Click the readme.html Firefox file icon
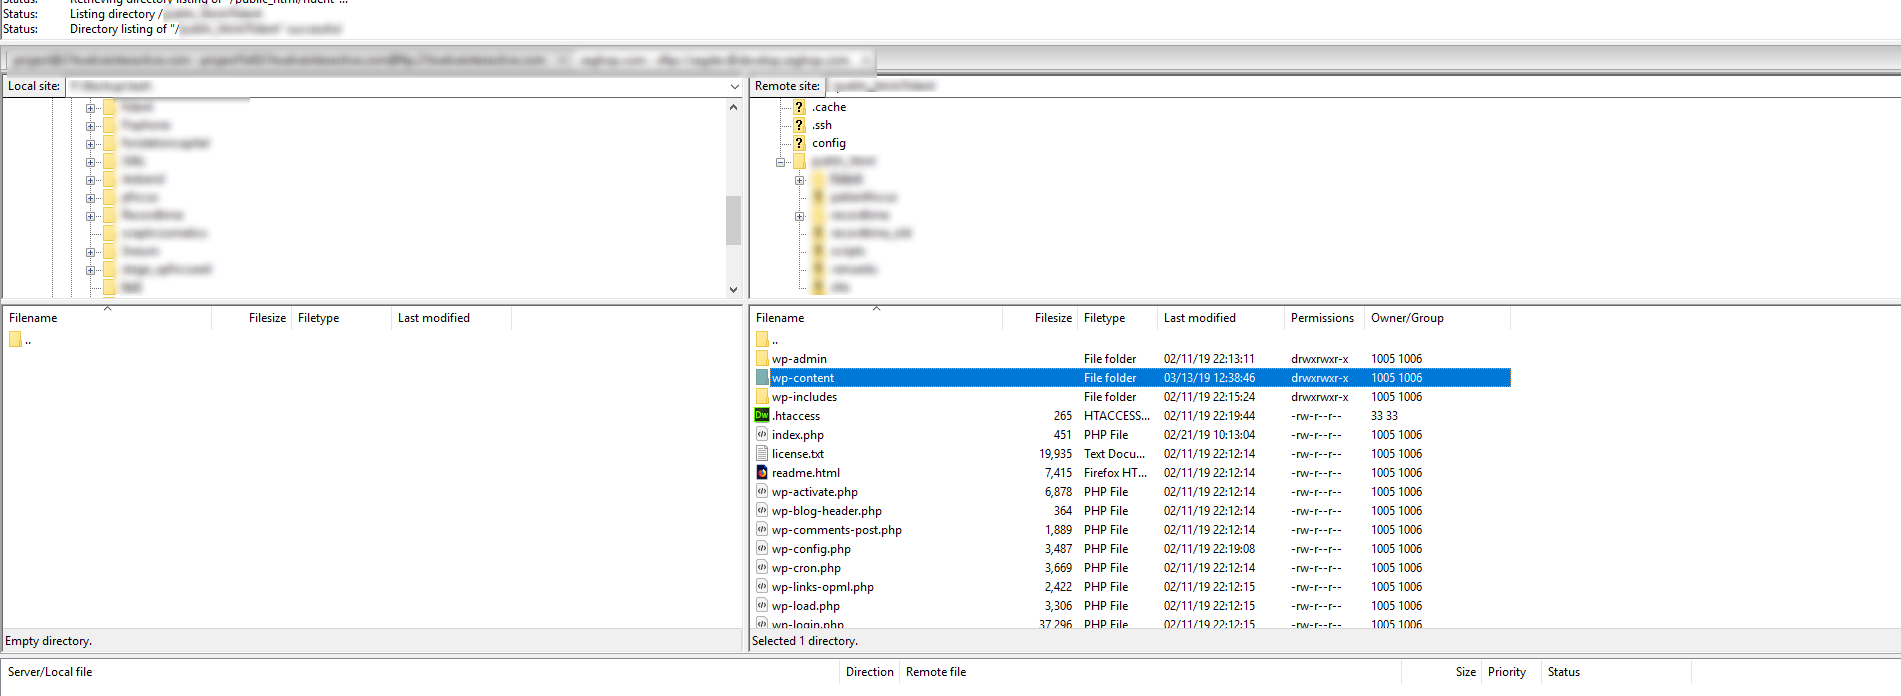This screenshot has width=1901, height=696. (x=762, y=472)
